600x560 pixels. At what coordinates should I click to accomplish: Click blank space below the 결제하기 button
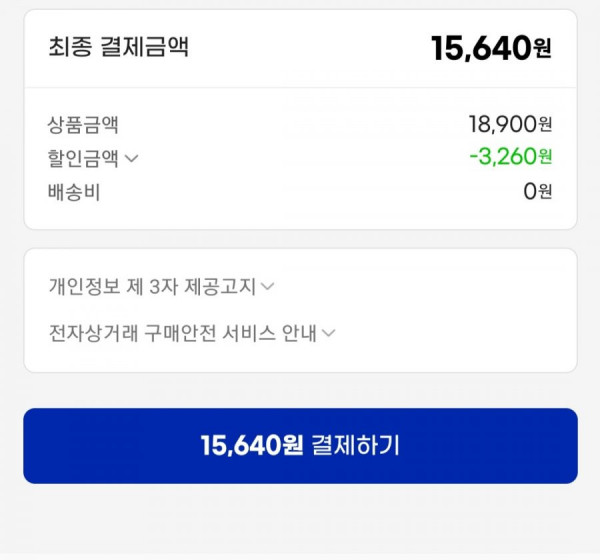coord(300,517)
